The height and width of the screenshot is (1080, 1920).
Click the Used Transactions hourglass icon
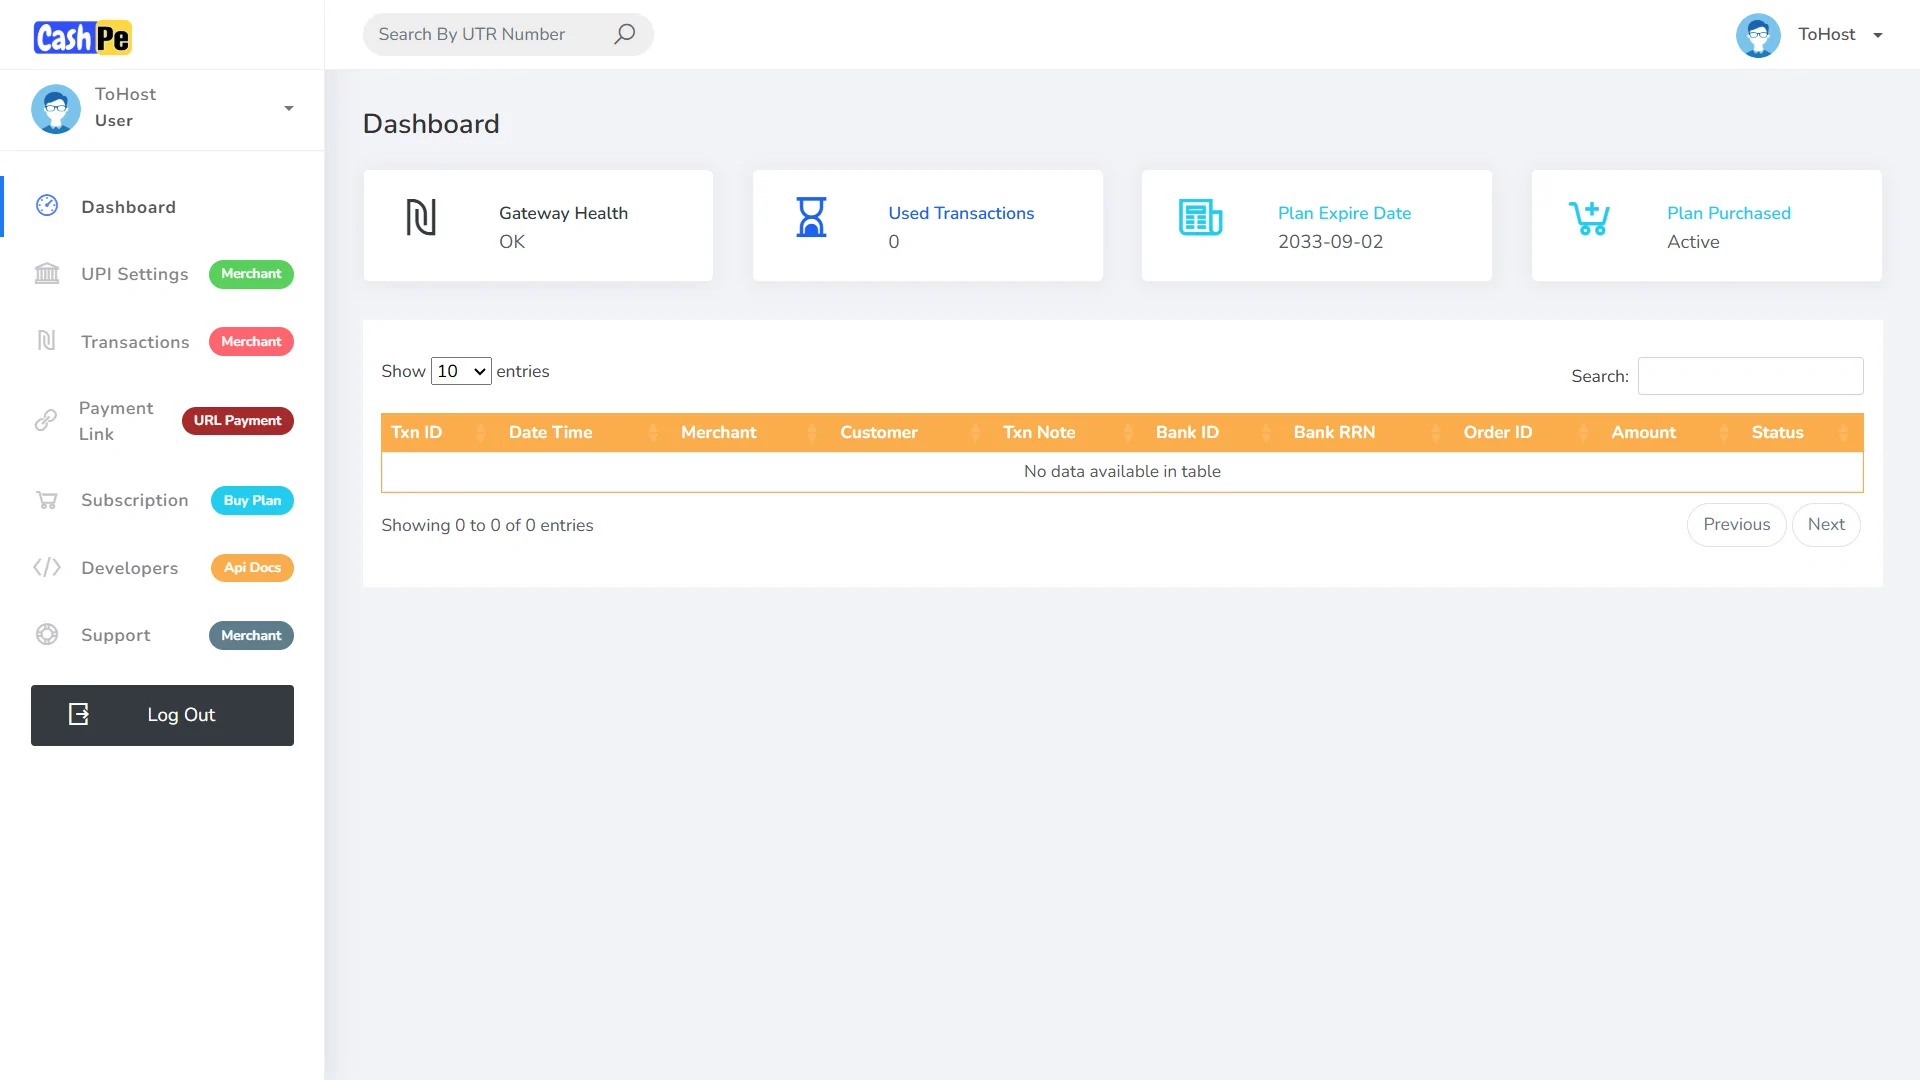pos(811,217)
